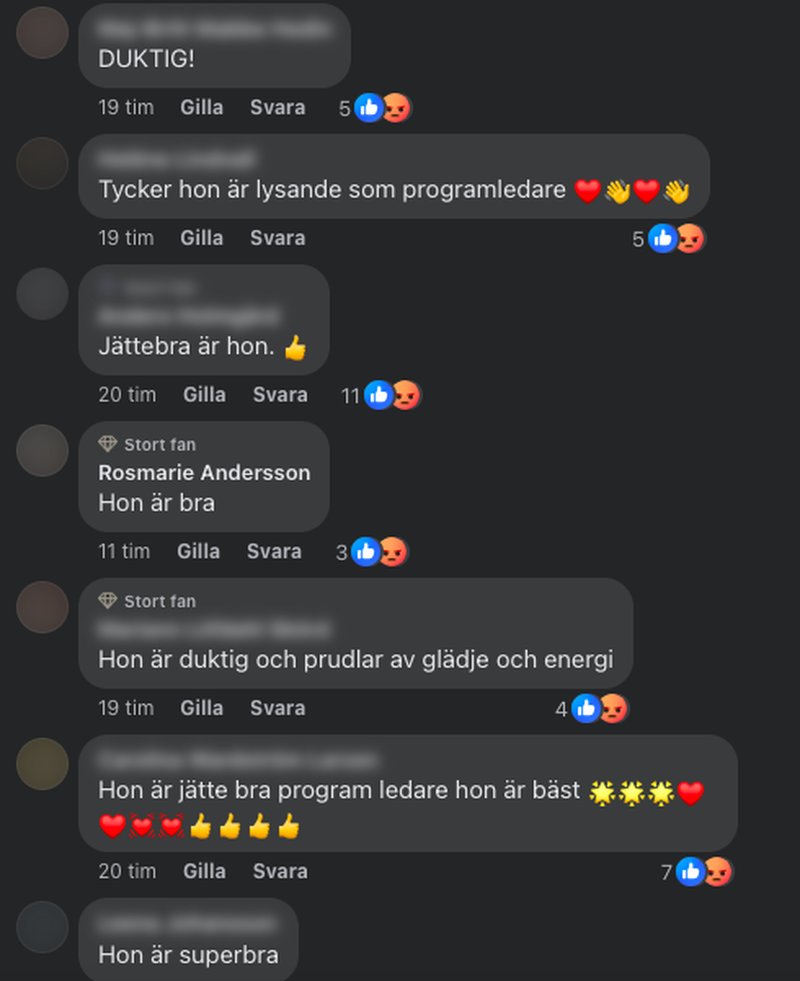The width and height of the screenshot is (800, 981).
Task: Click Svara under 'Hon är duktig och prudlar'
Action: coord(278,708)
